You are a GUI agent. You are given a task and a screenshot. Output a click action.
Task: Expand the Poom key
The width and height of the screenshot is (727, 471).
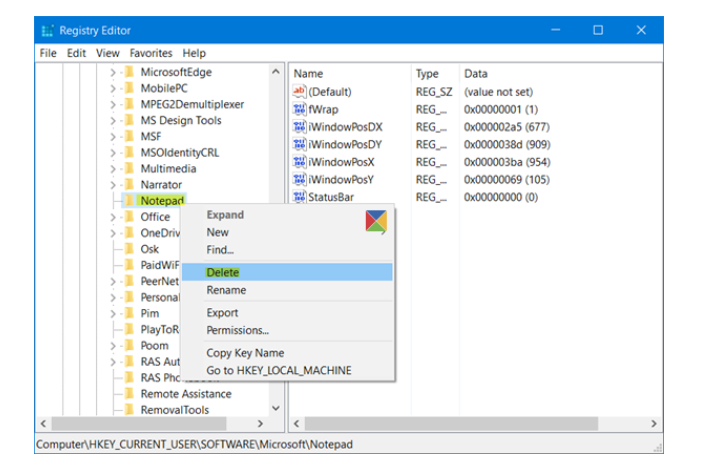tap(113, 346)
